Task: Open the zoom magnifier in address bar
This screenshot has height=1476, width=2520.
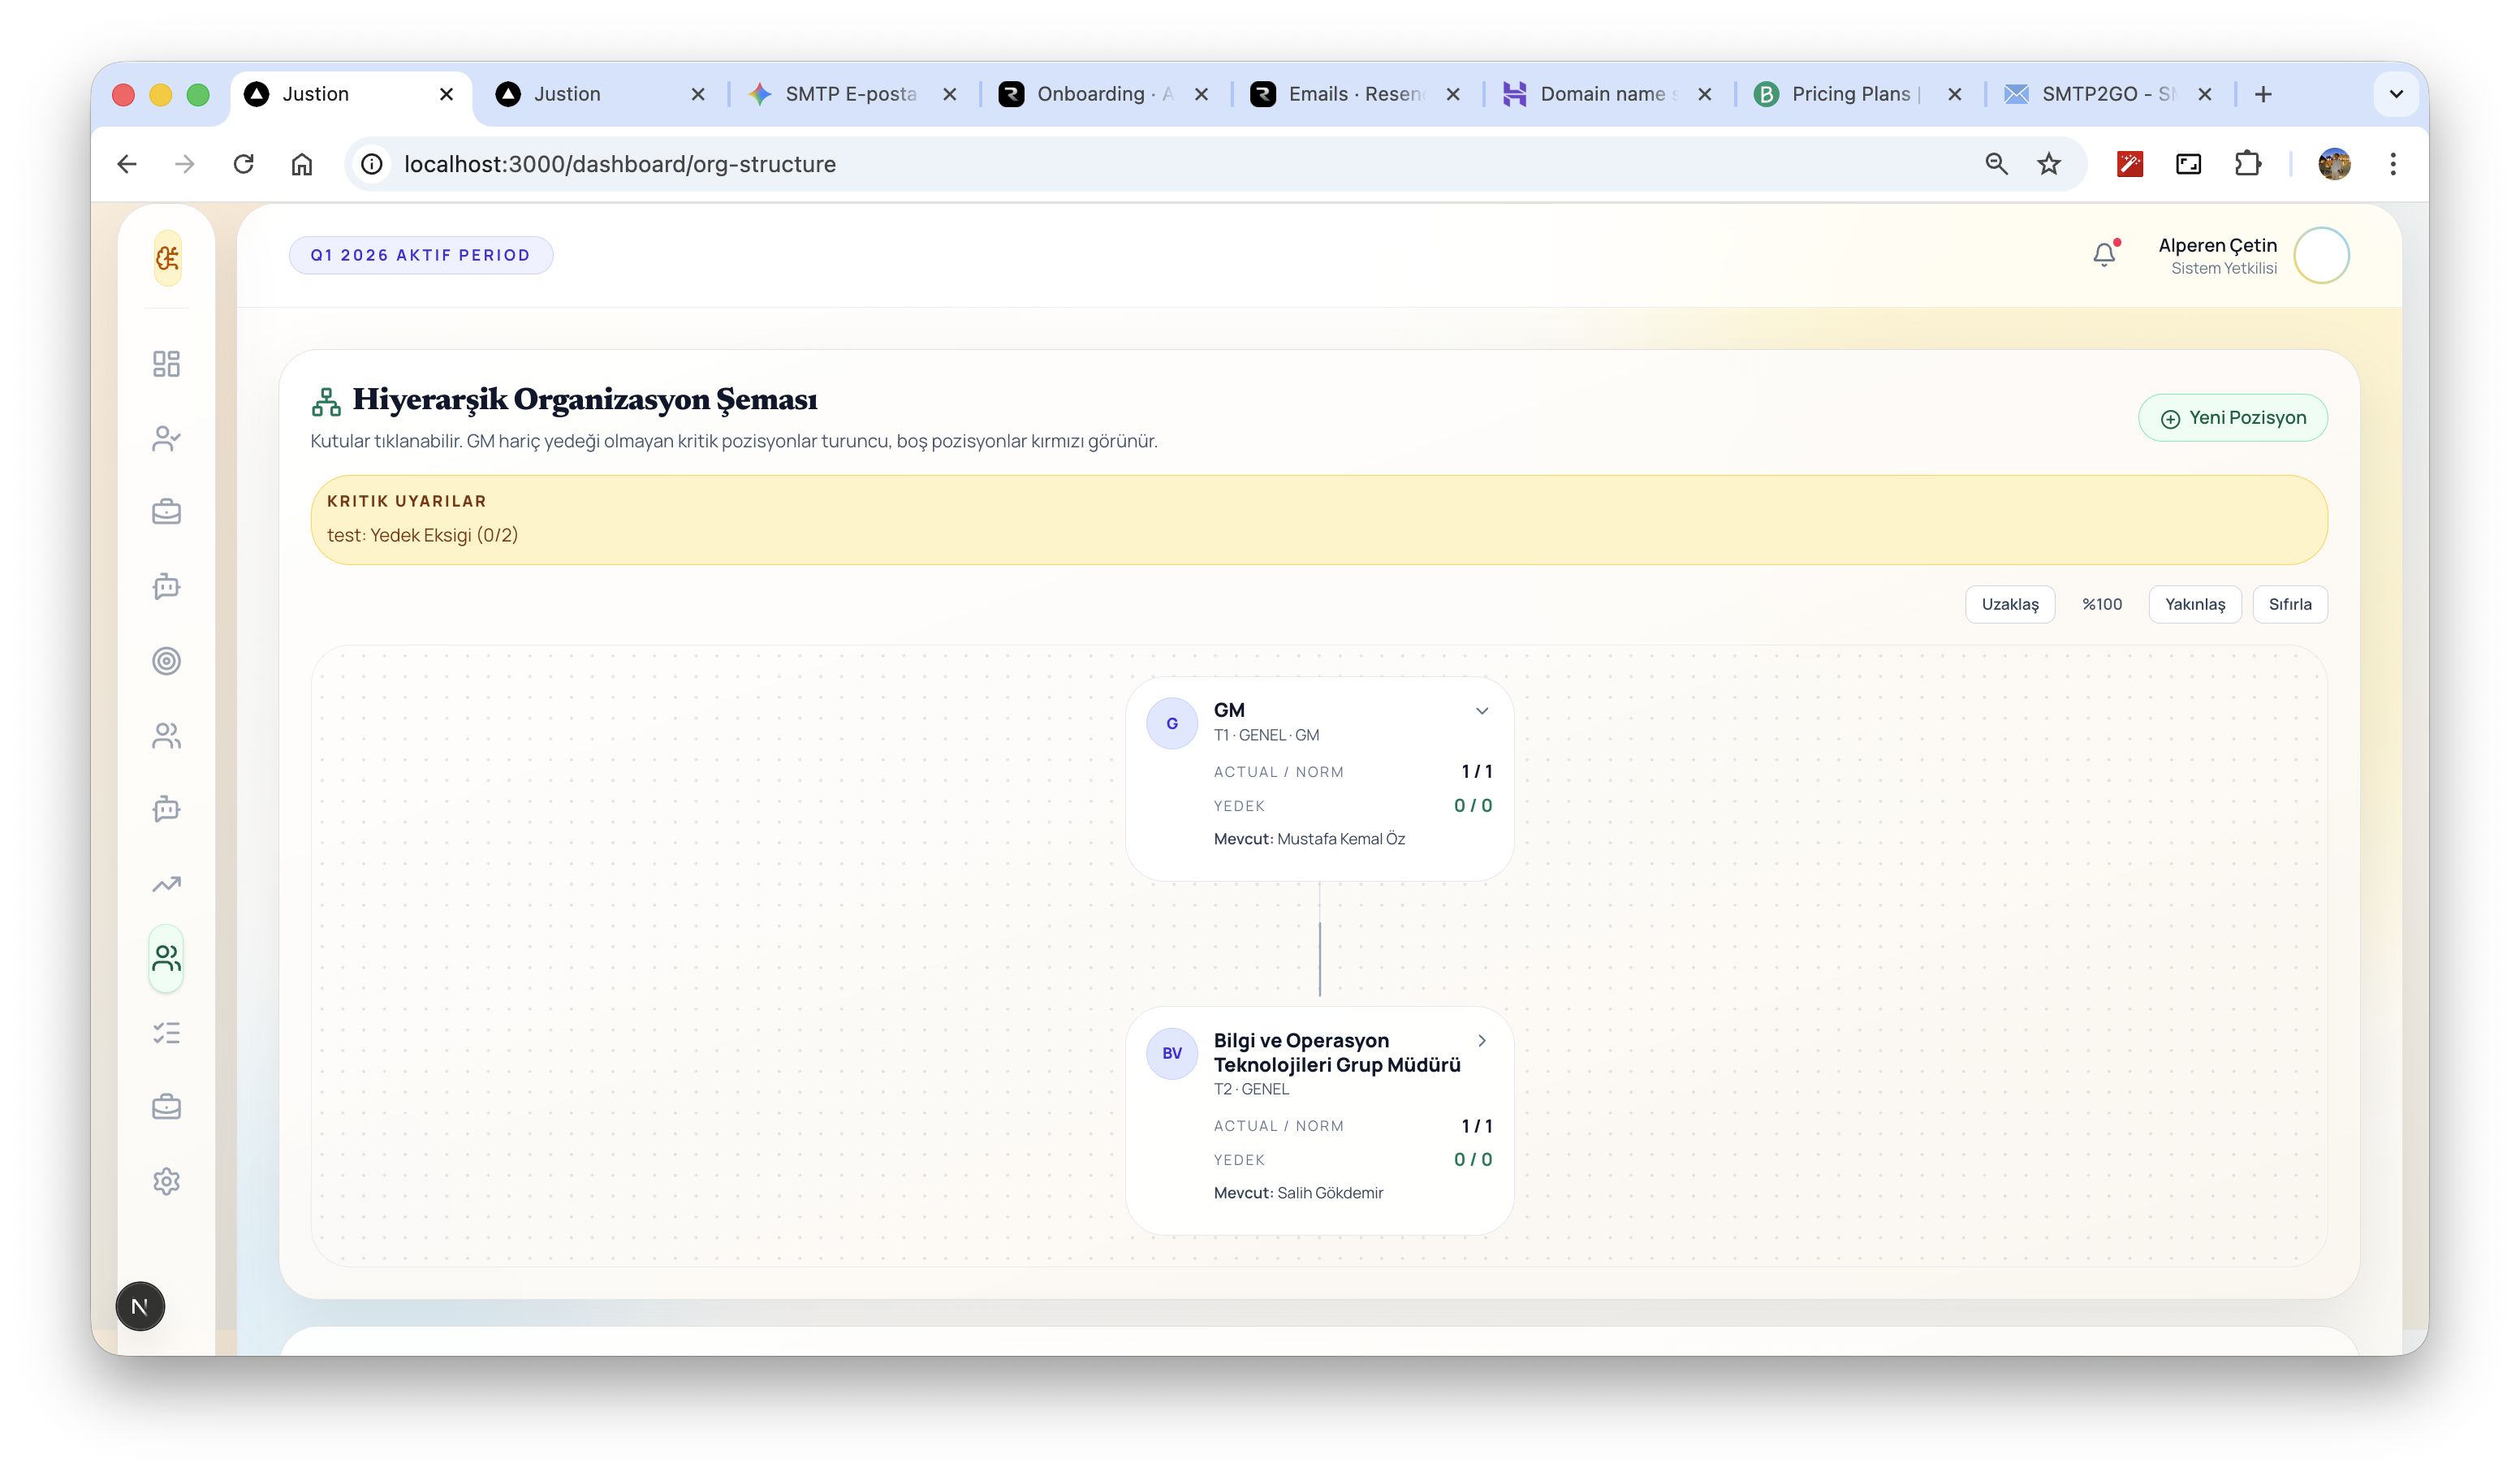Action: (1996, 164)
